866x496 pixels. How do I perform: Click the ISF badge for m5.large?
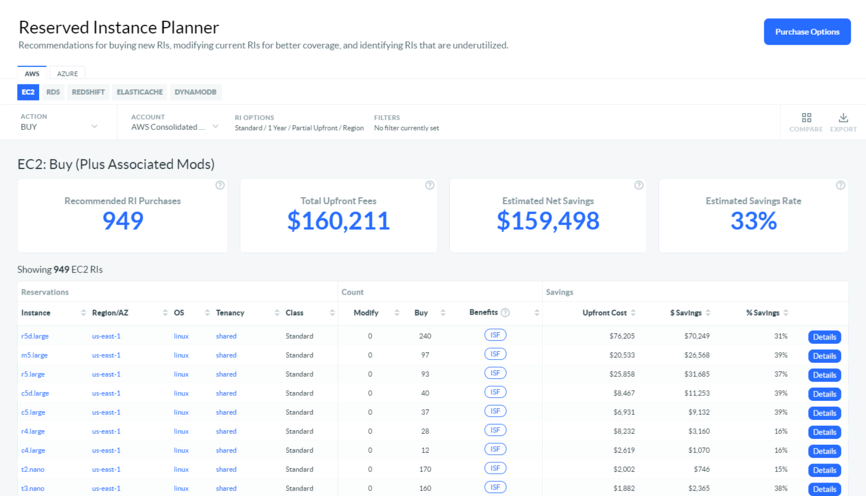(495, 354)
